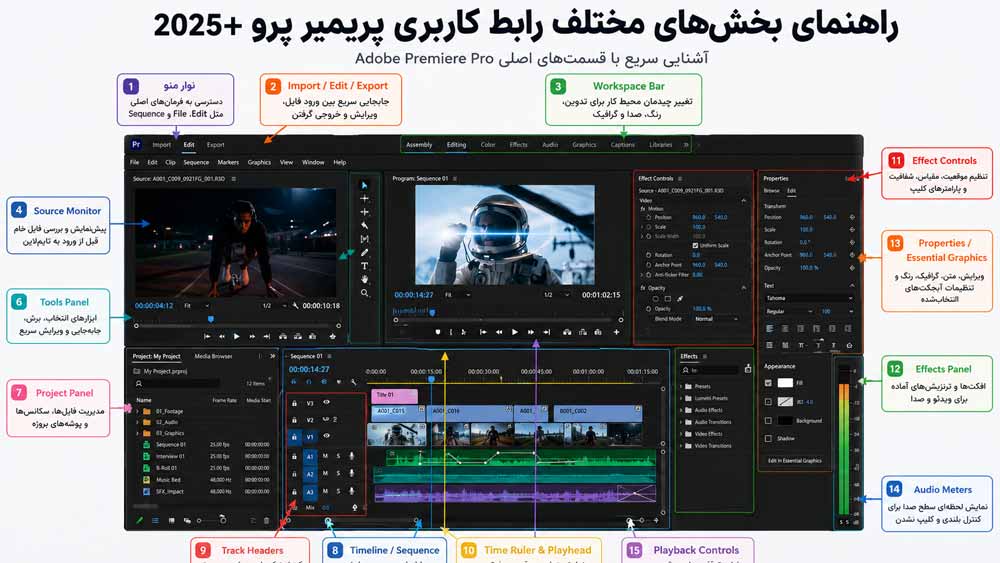Open timeline wrench display settings

[353, 382]
